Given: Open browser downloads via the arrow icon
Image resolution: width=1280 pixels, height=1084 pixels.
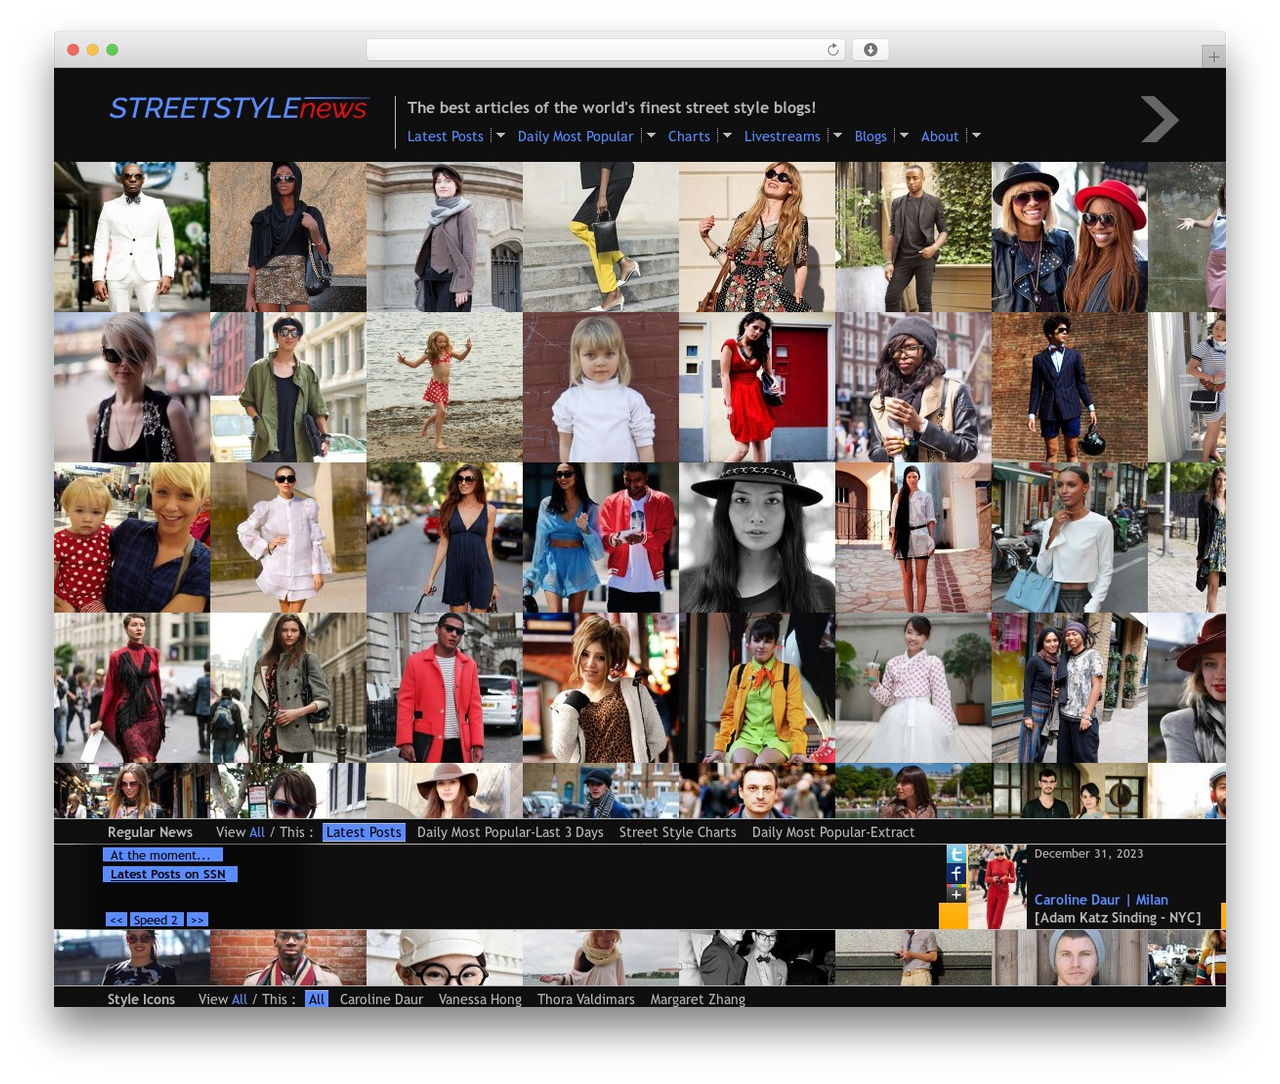Looking at the screenshot, I should coord(870,50).
